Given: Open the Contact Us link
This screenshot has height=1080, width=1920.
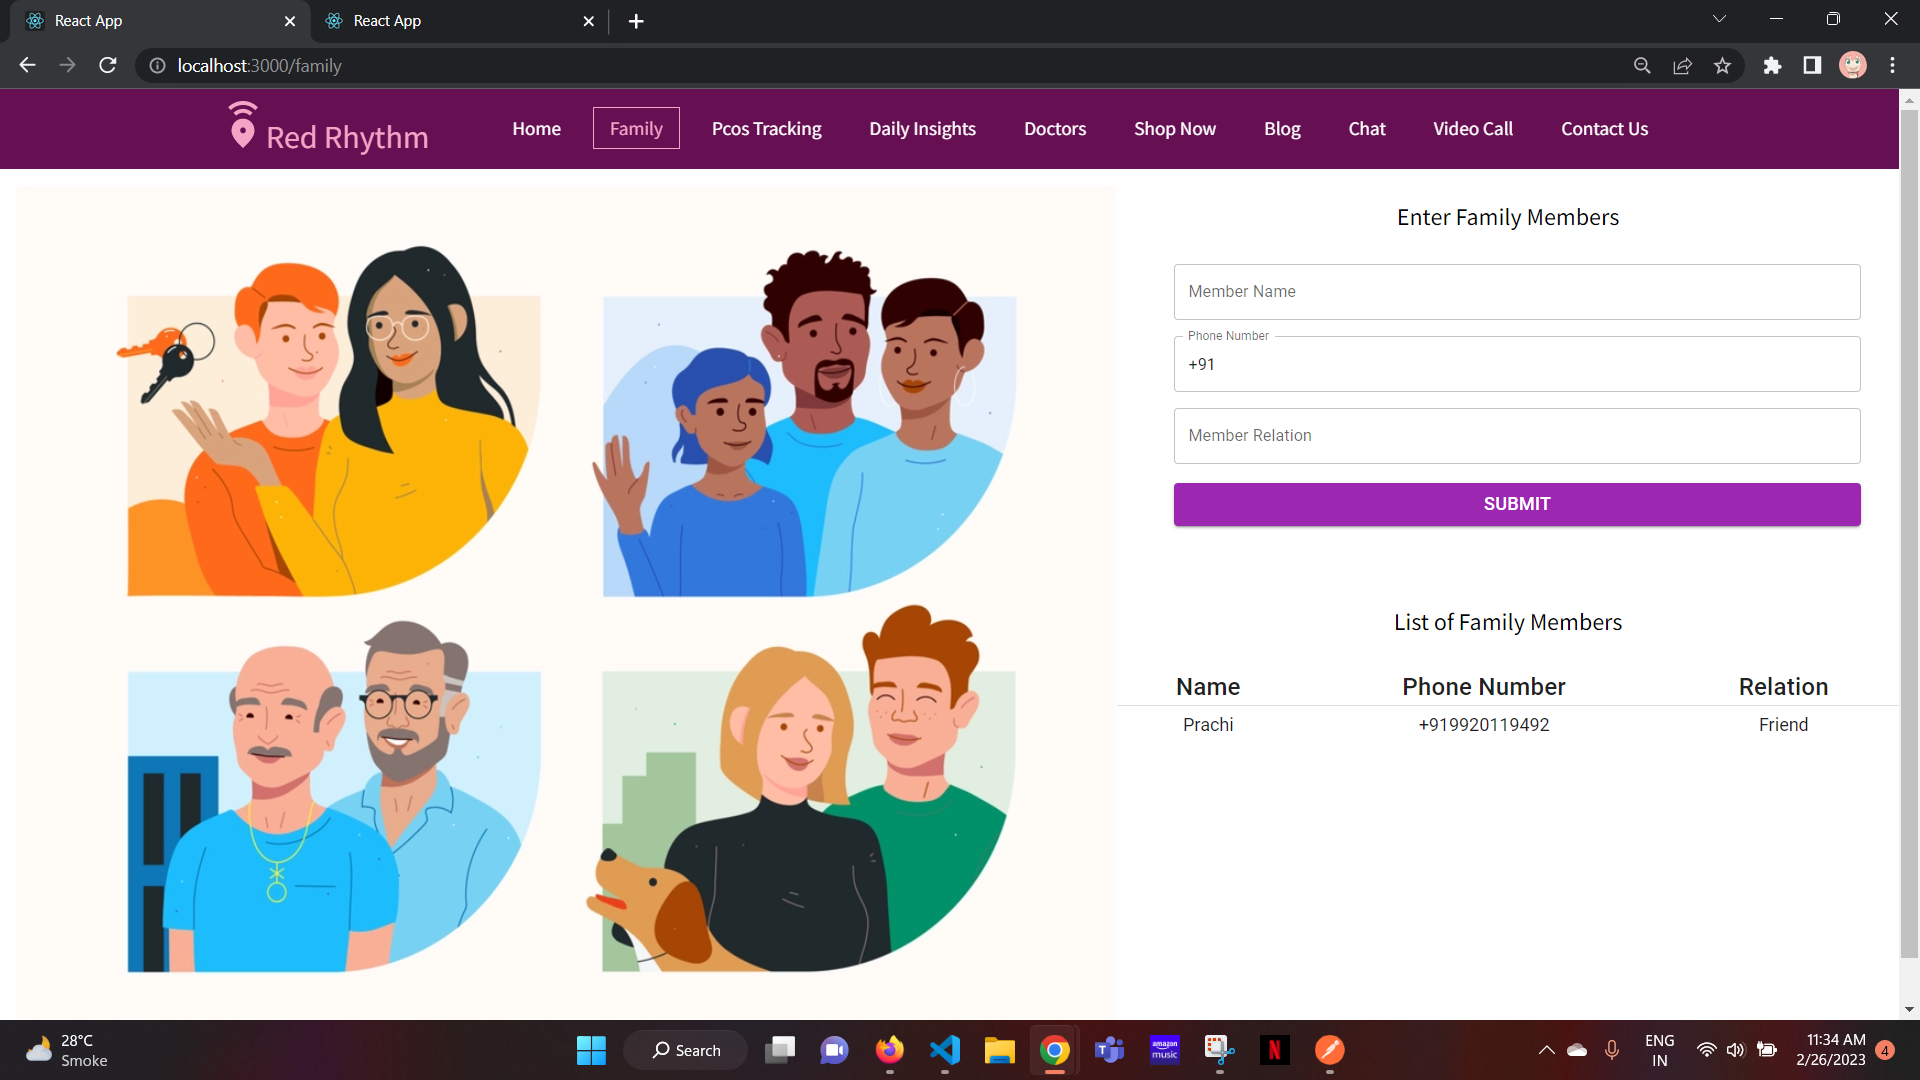Looking at the screenshot, I should point(1604,129).
